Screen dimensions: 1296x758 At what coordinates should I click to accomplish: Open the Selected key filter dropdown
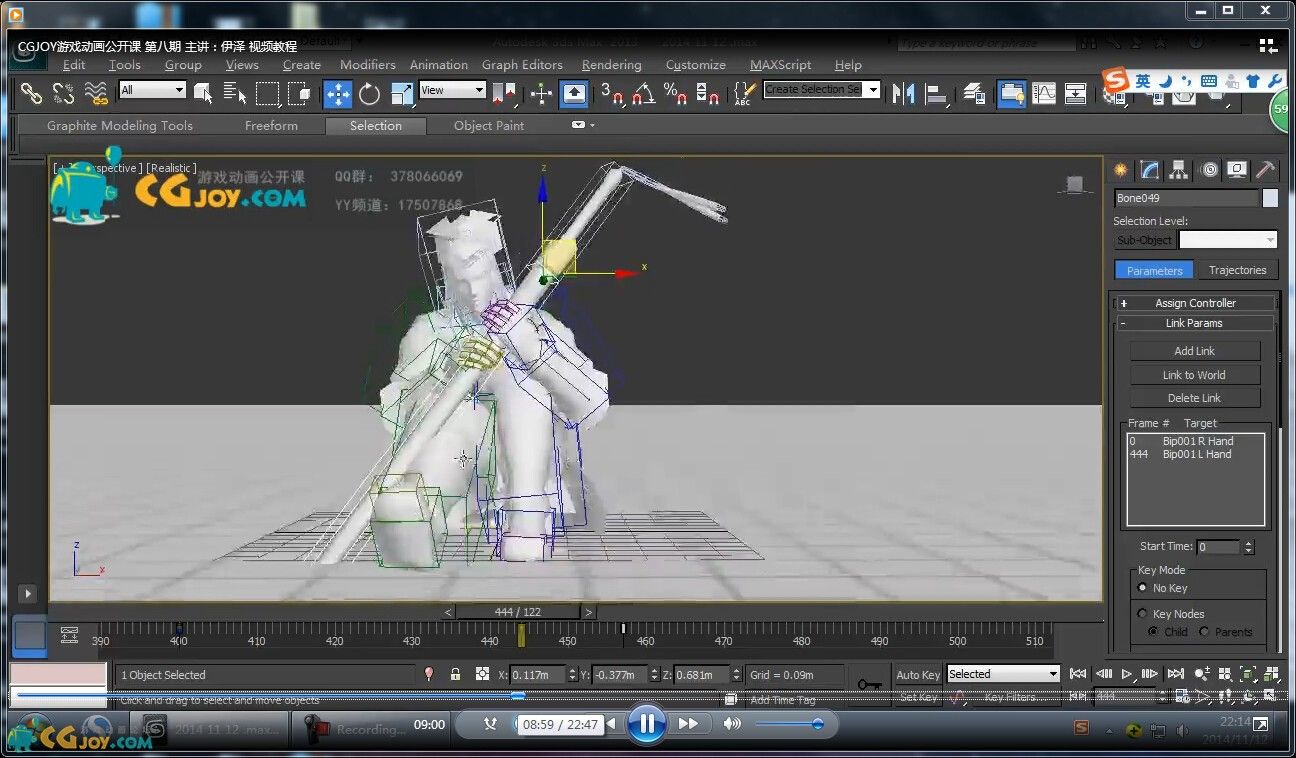tap(1003, 674)
